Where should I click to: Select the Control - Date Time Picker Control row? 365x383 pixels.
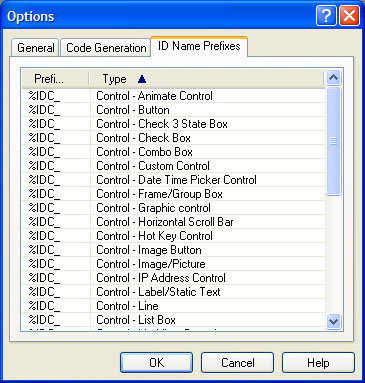point(174,180)
